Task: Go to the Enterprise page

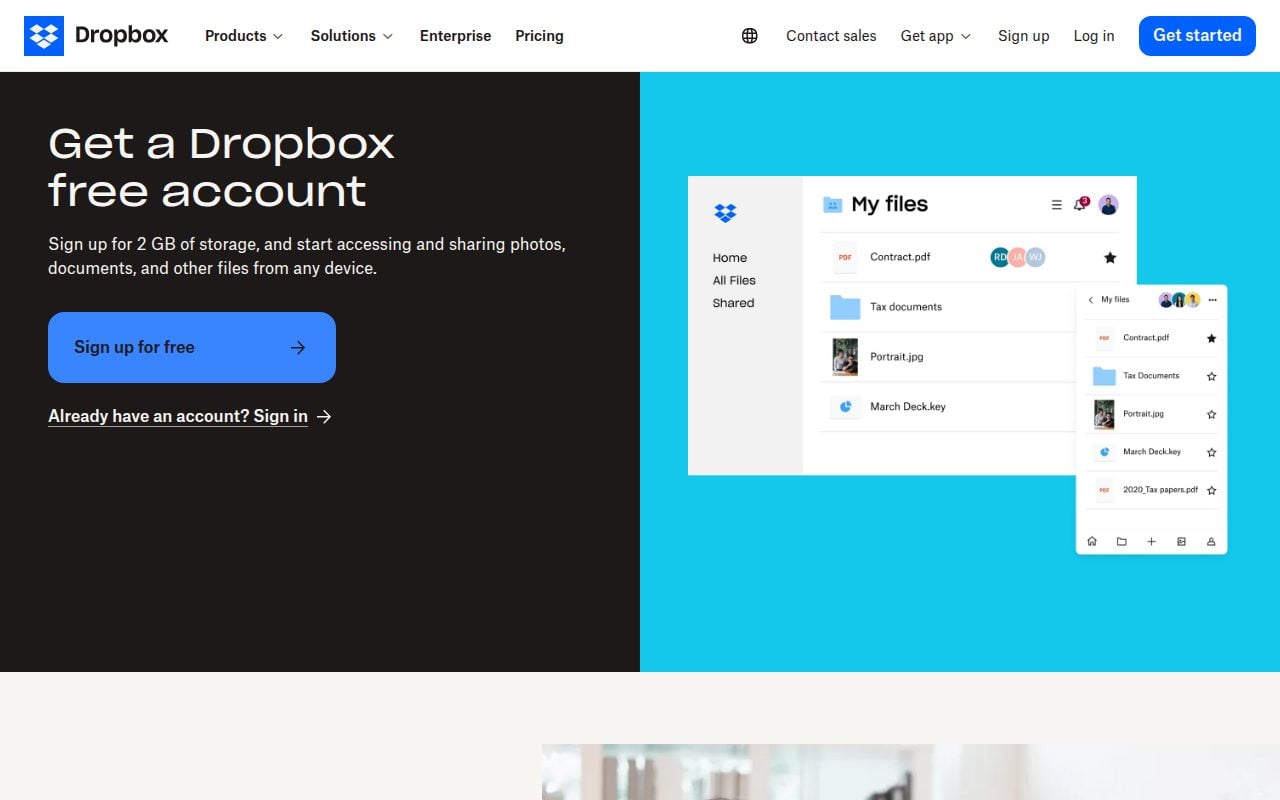Action: [455, 36]
